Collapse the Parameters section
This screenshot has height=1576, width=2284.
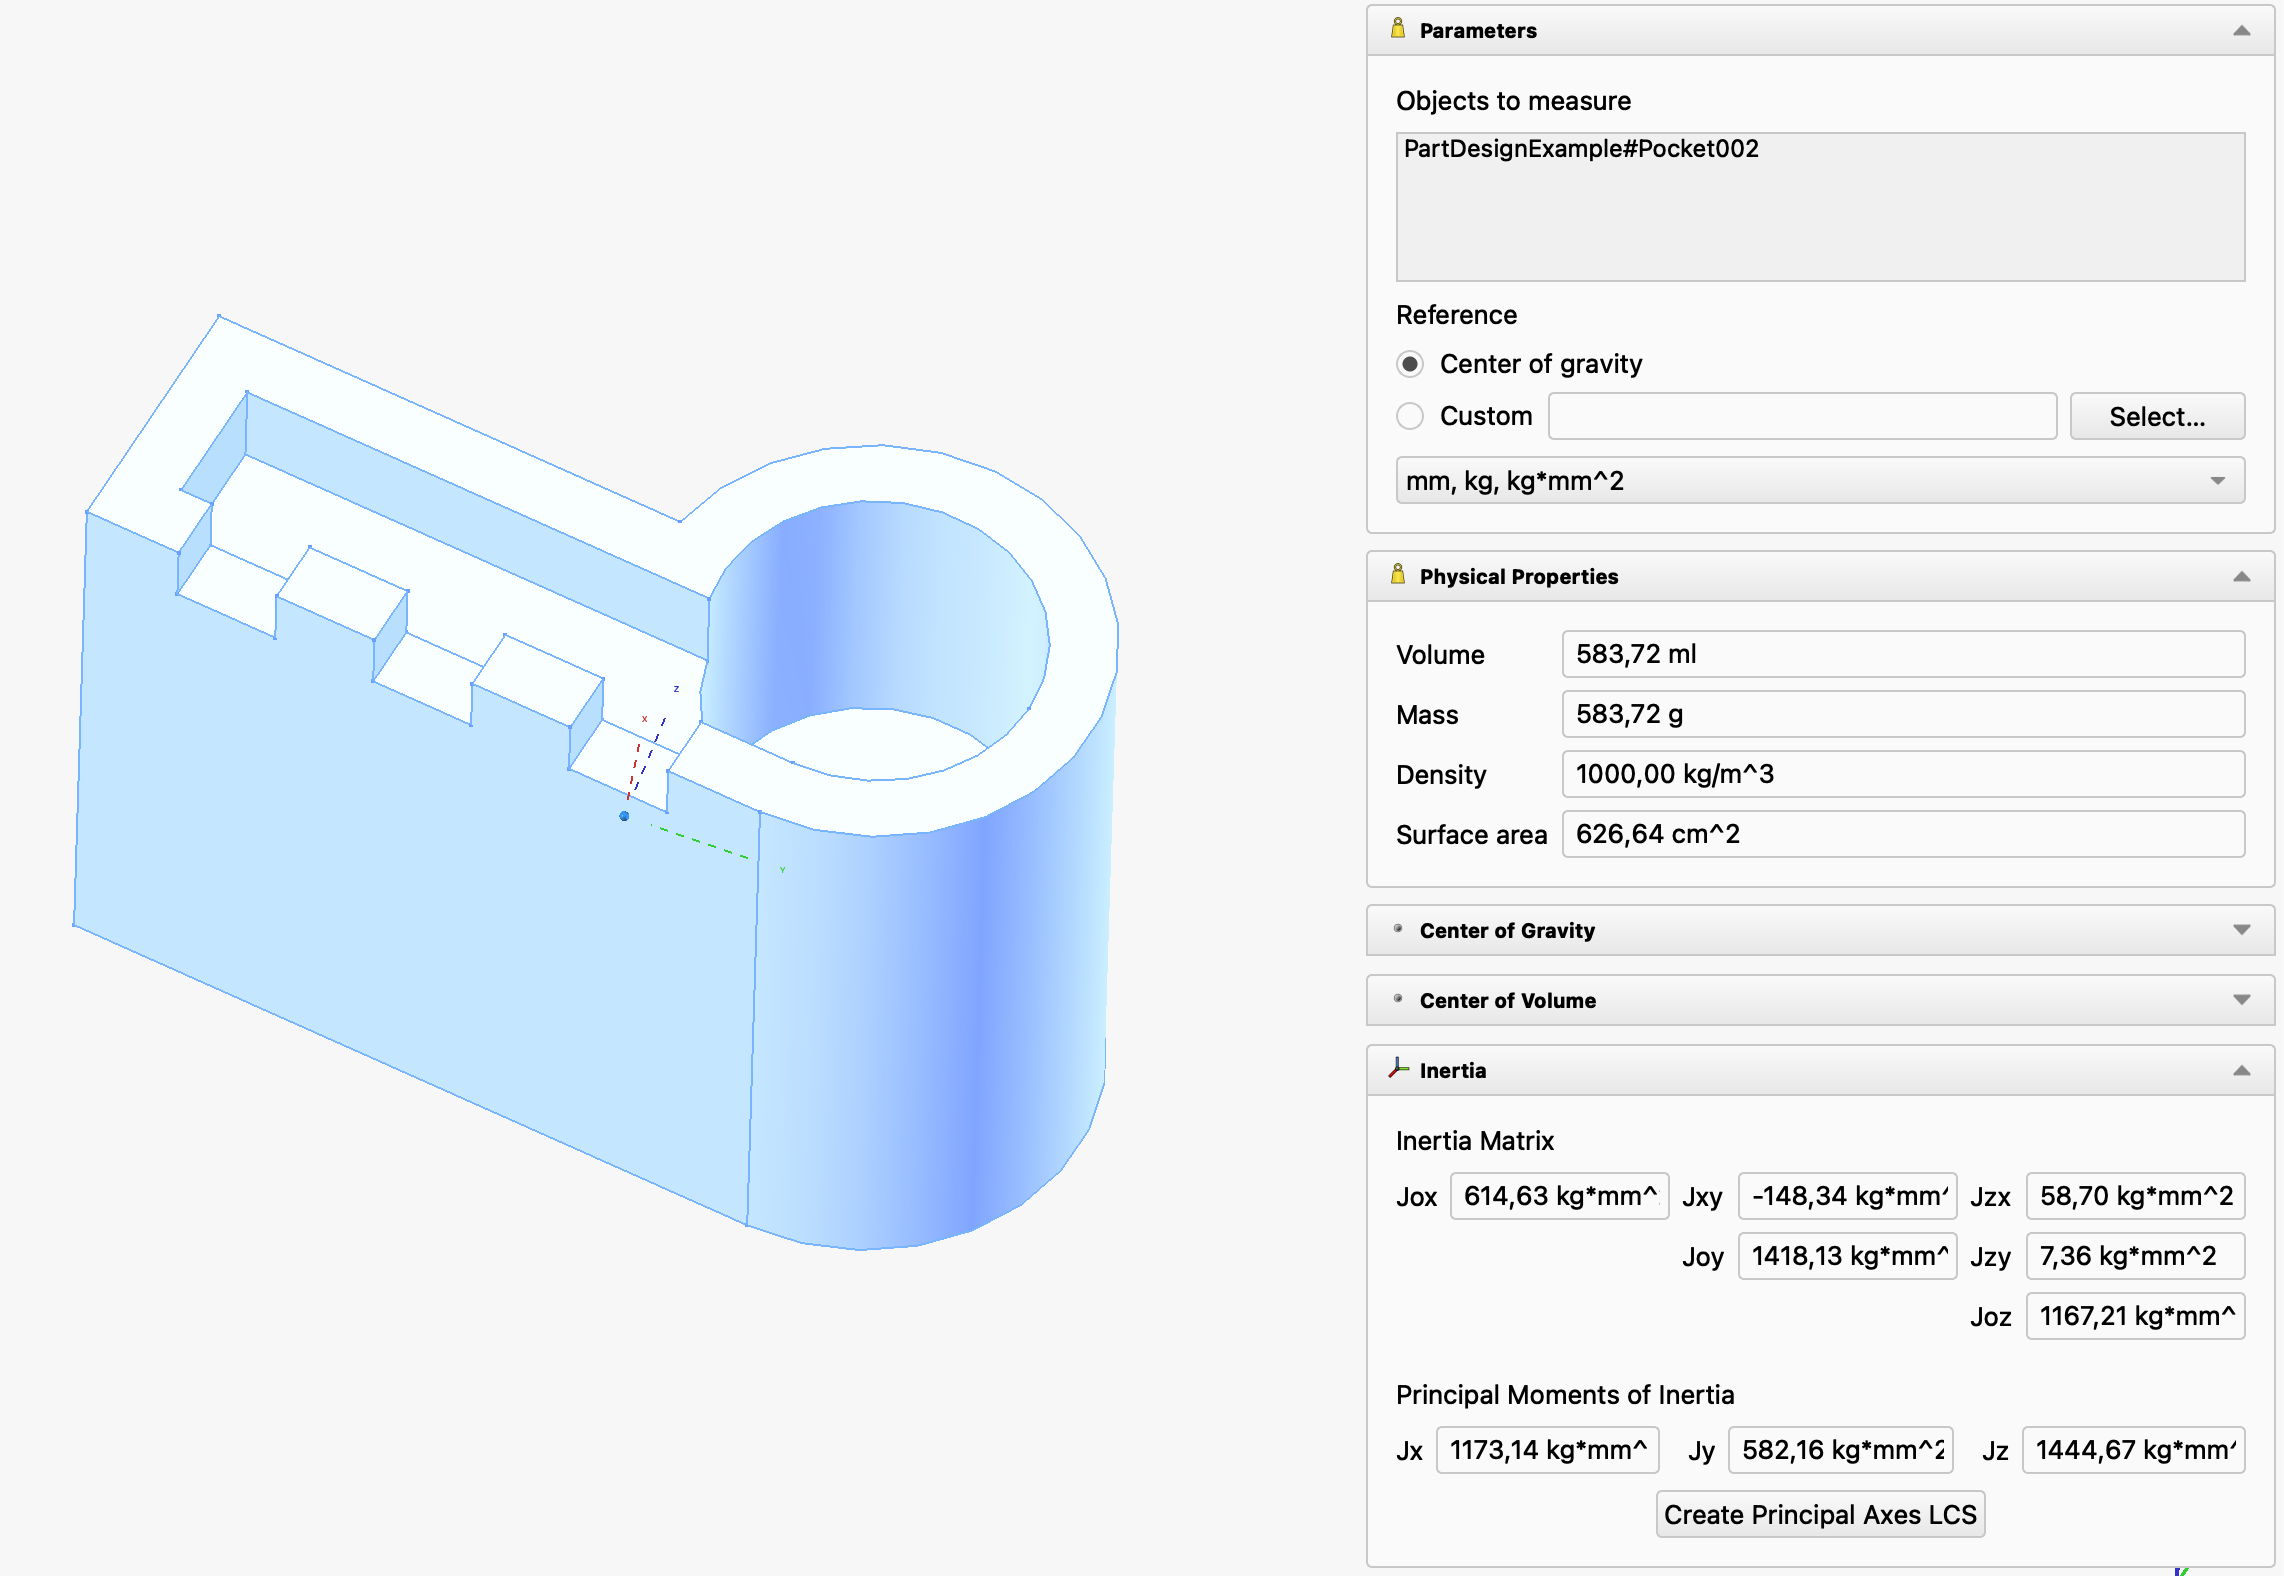2241,31
